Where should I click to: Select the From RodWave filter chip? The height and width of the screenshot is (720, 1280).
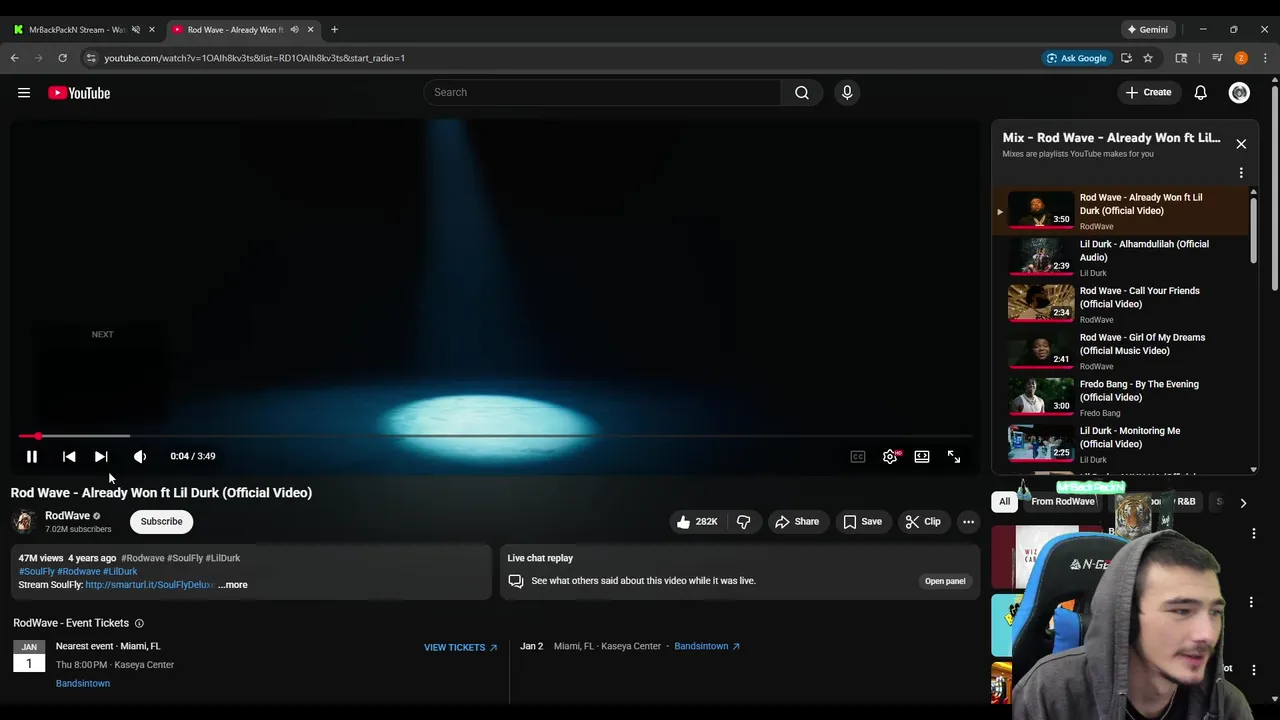click(1062, 501)
